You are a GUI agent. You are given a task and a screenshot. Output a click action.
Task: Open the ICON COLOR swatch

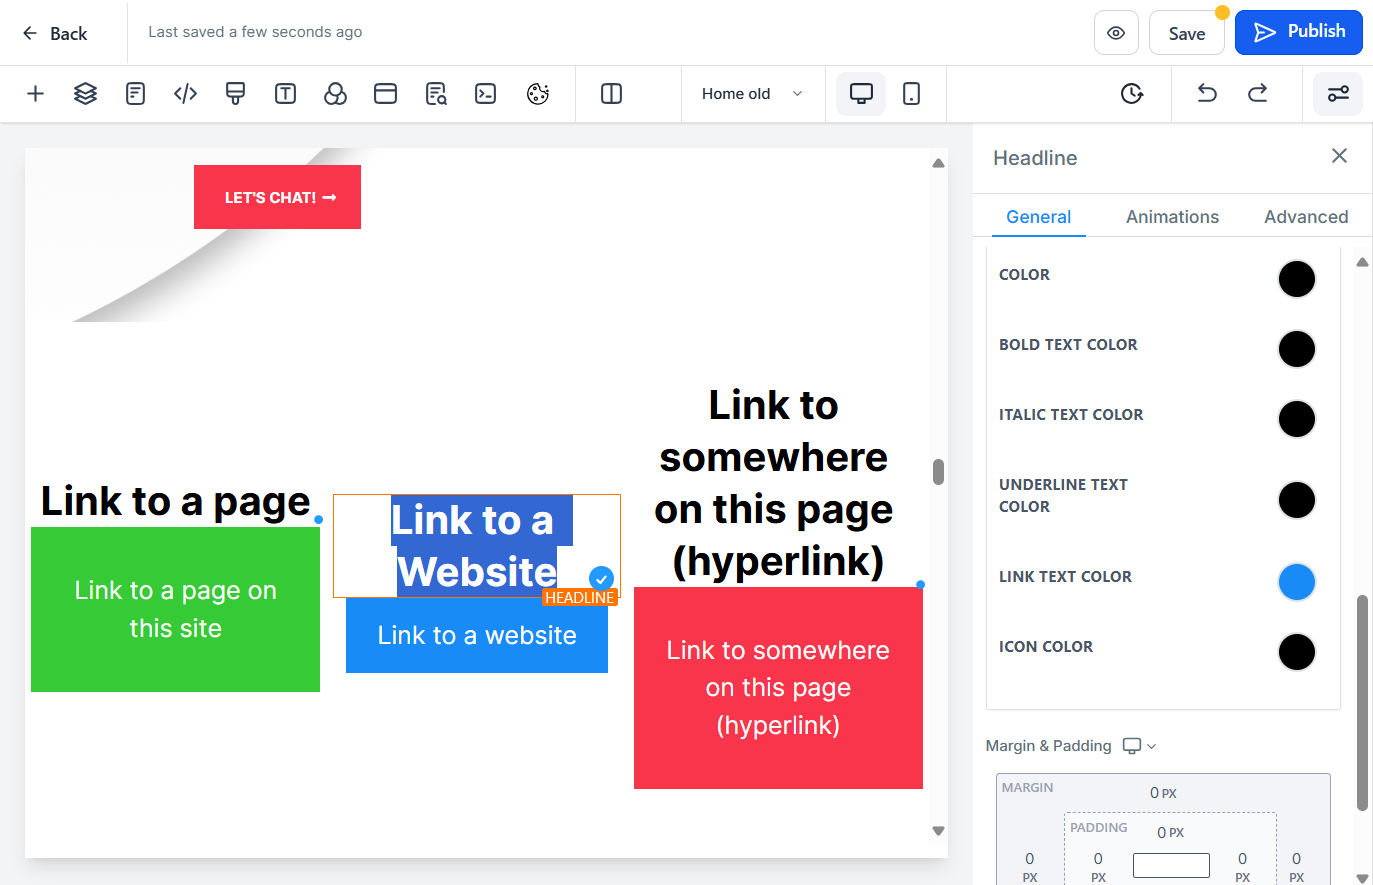point(1297,652)
